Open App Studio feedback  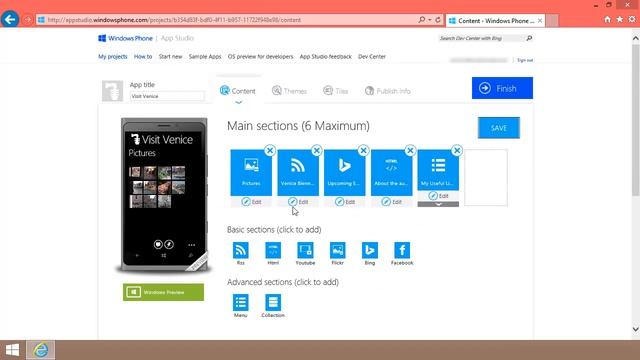[326, 57]
